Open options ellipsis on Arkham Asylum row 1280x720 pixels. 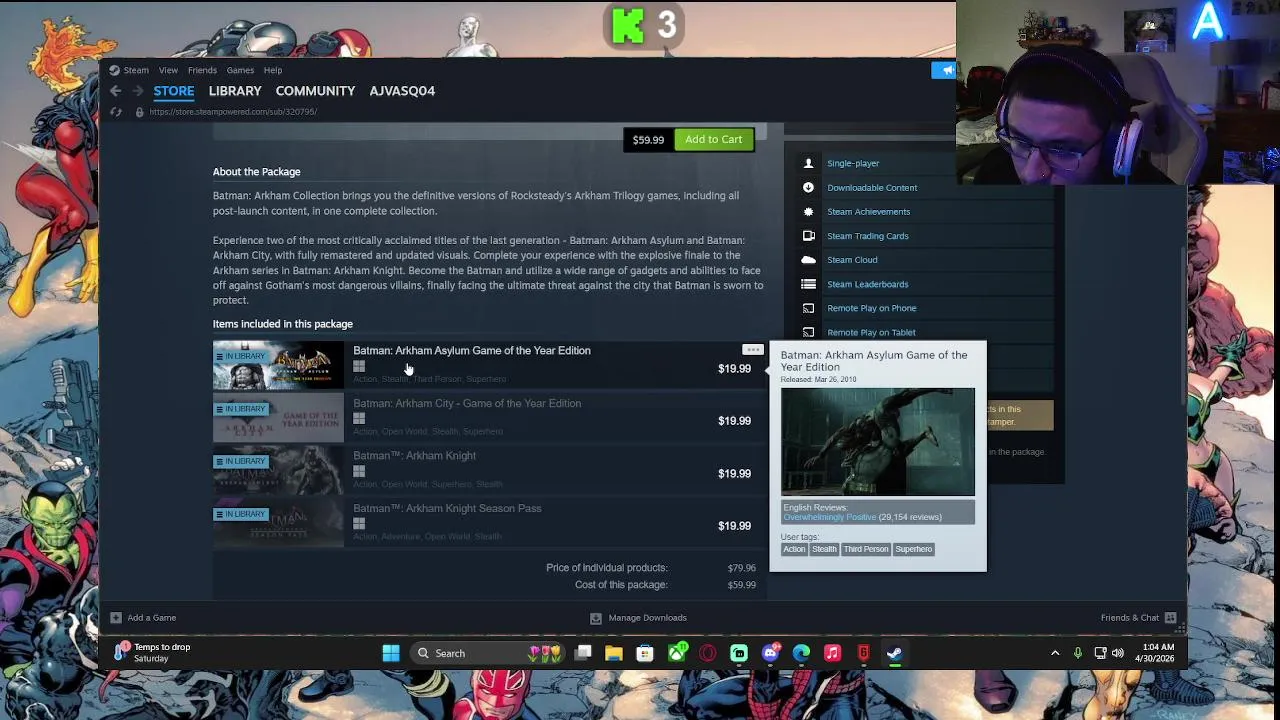coord(753,350)
